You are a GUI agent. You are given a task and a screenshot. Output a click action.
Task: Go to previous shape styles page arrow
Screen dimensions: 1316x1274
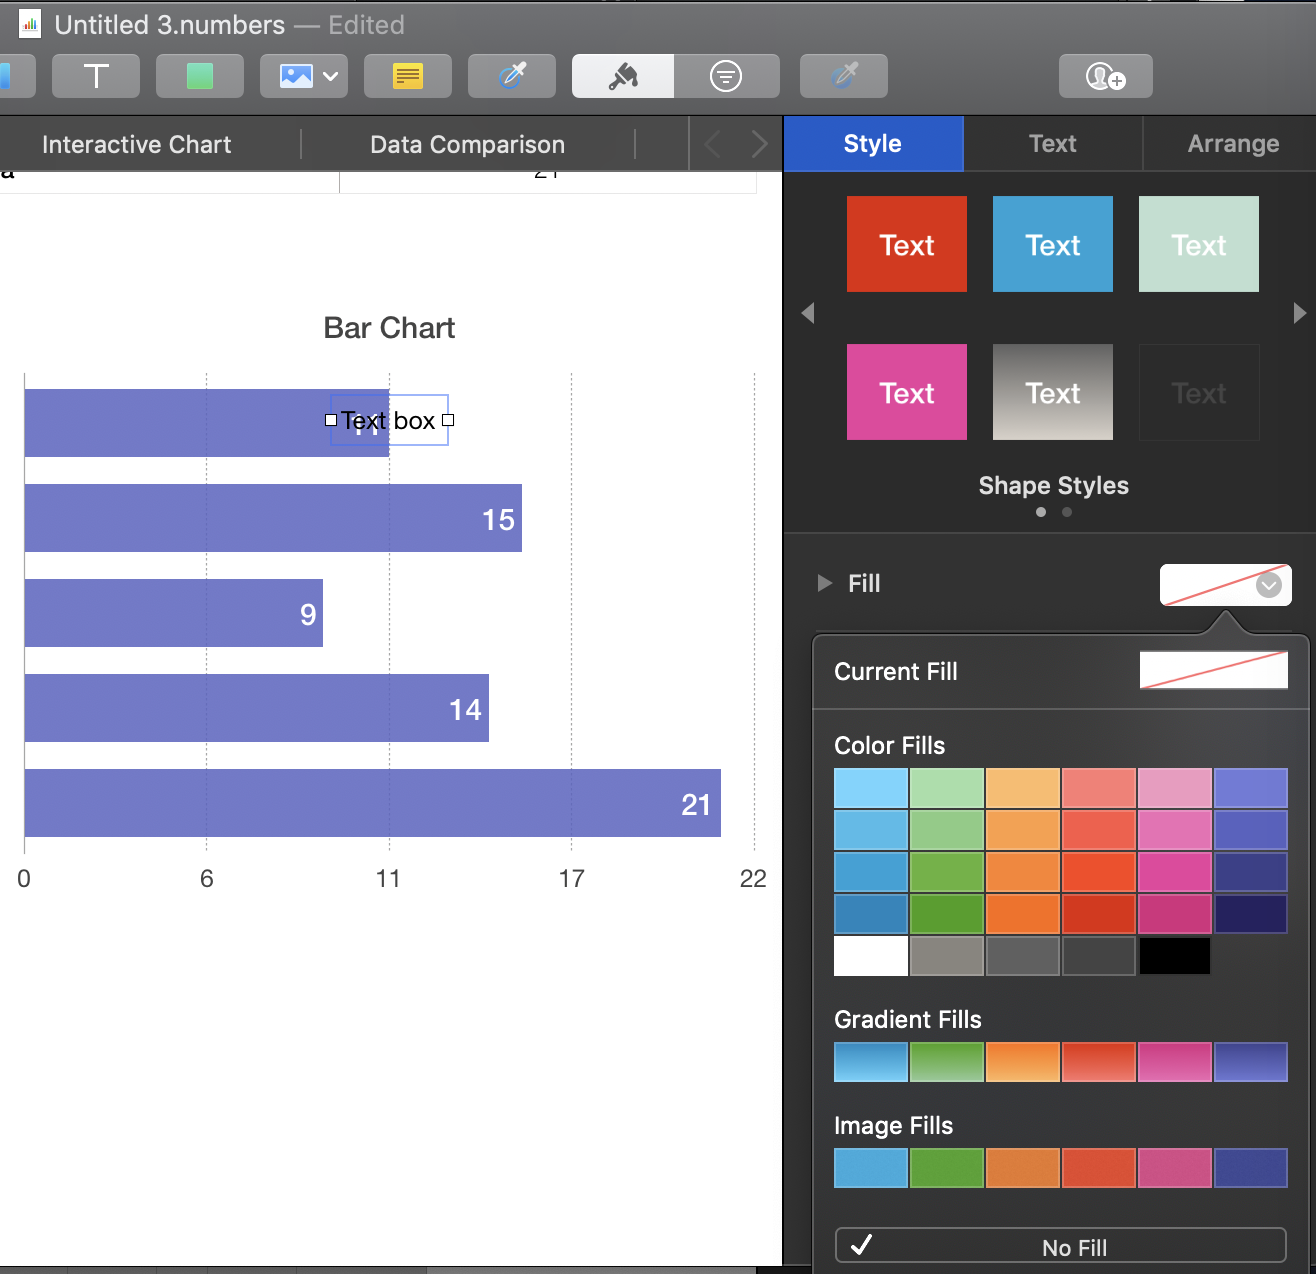pyautogui.click(x=808, y=313)
